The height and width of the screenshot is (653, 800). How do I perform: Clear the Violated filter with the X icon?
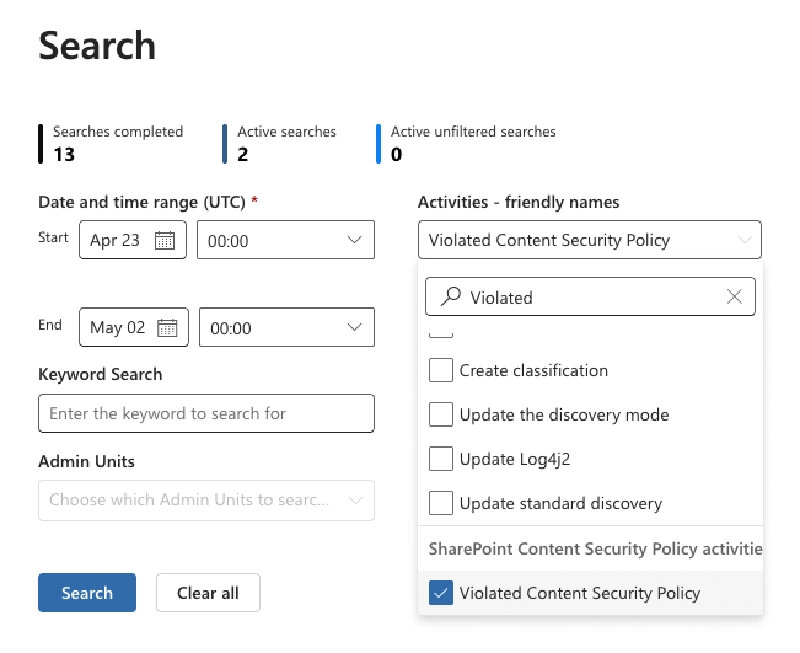[x=734, y=296]
